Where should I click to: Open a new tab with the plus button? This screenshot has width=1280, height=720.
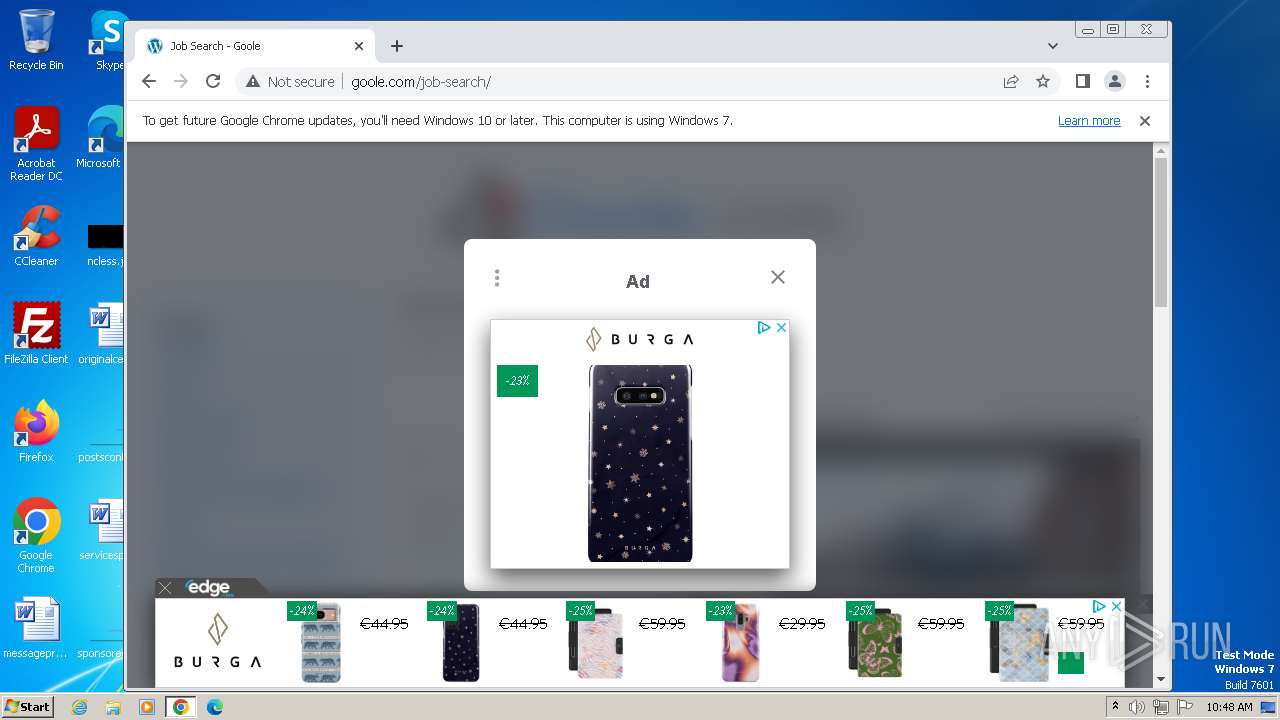(x=397, y=46)
